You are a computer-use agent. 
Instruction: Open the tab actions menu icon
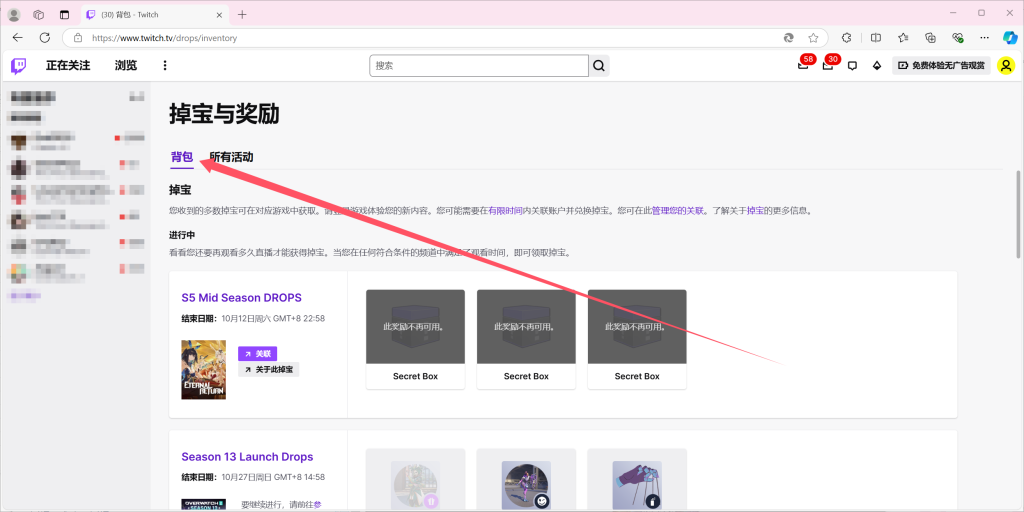coord(64,14)
